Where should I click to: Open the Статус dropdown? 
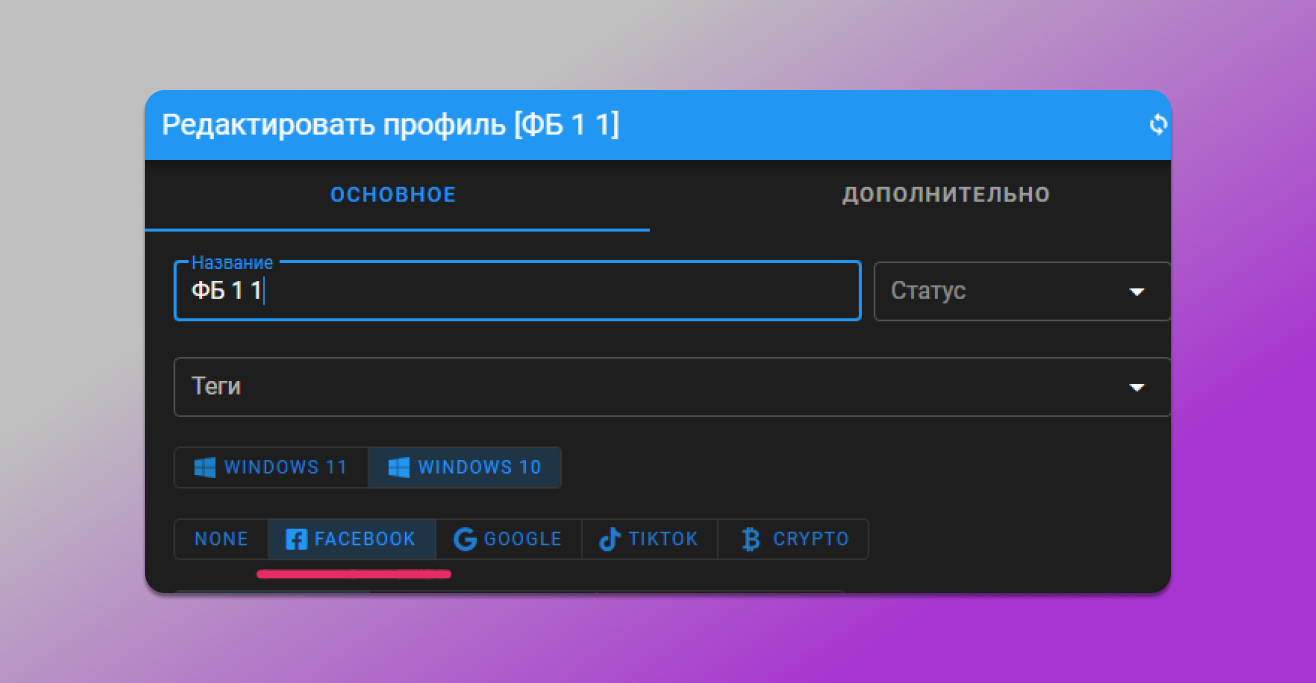point(1021,291)
